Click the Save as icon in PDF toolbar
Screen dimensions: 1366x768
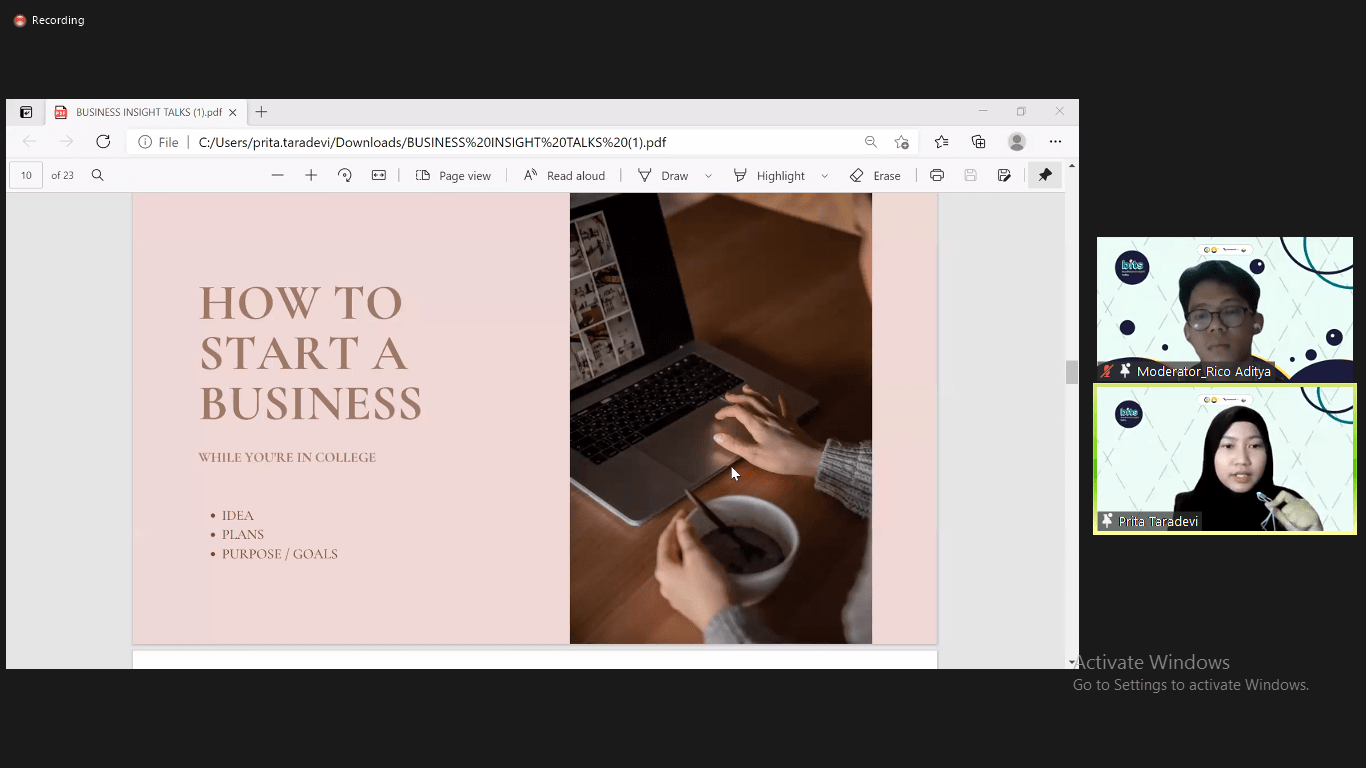point(1004,175)
